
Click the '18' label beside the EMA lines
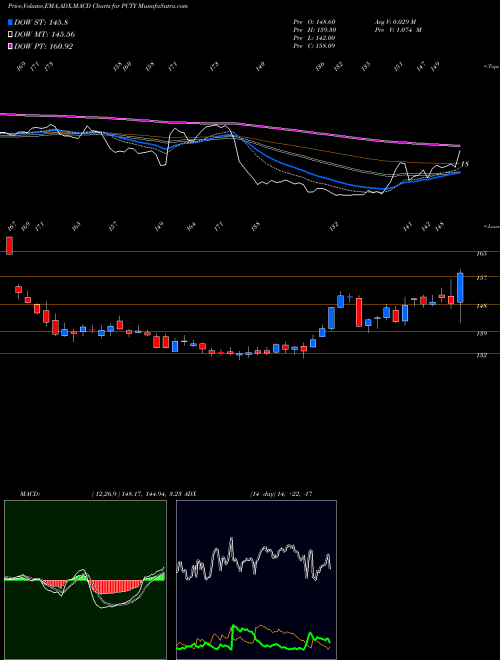click(465, 164)
